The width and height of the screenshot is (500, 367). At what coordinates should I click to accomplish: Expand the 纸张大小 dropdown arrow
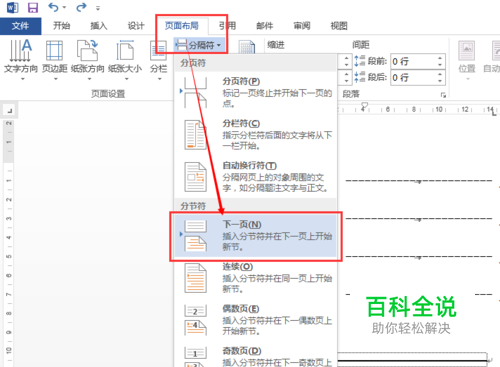pyautogui.click(x=126, y=79)
